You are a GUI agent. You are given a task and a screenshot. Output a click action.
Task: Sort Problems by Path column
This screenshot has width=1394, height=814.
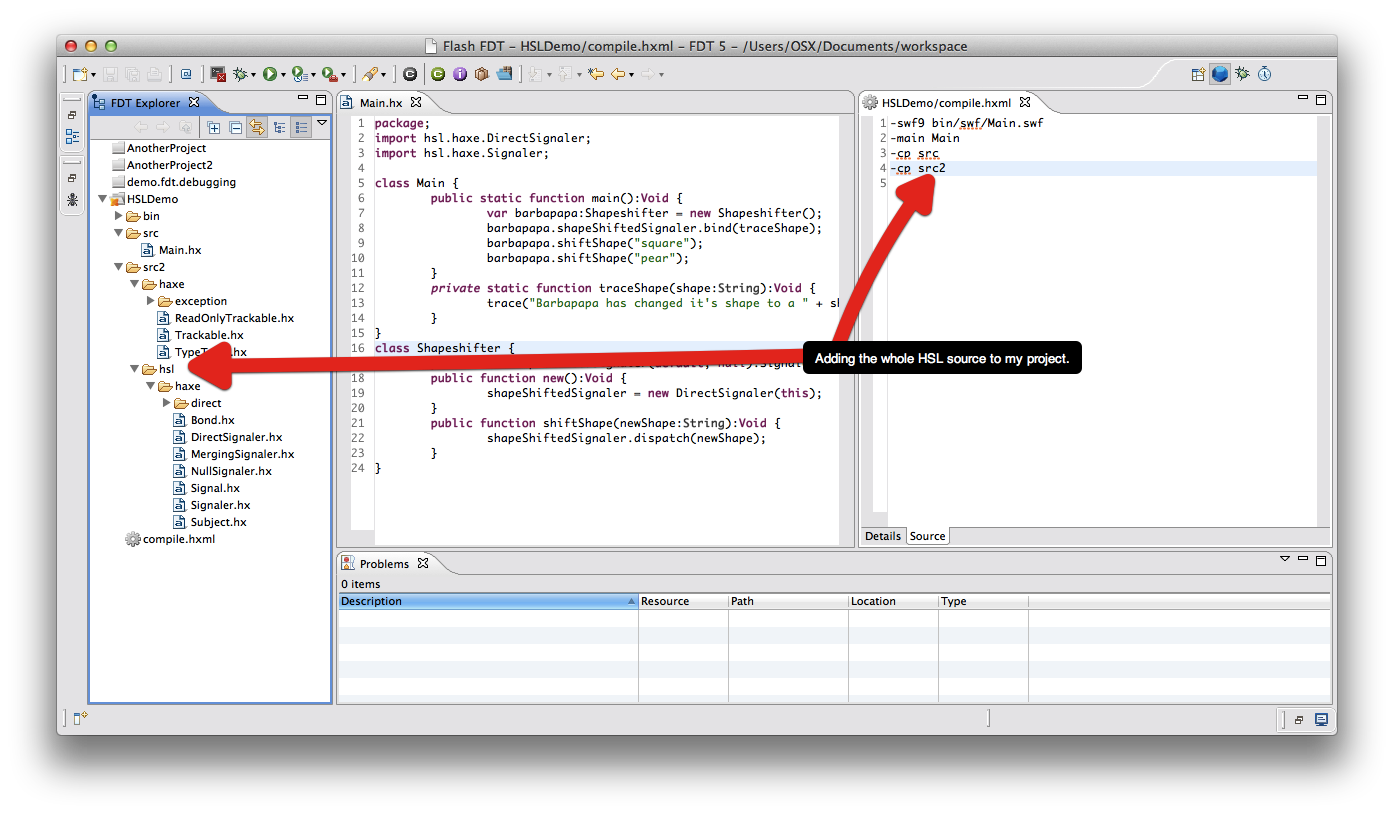click(x=788, y=601)
